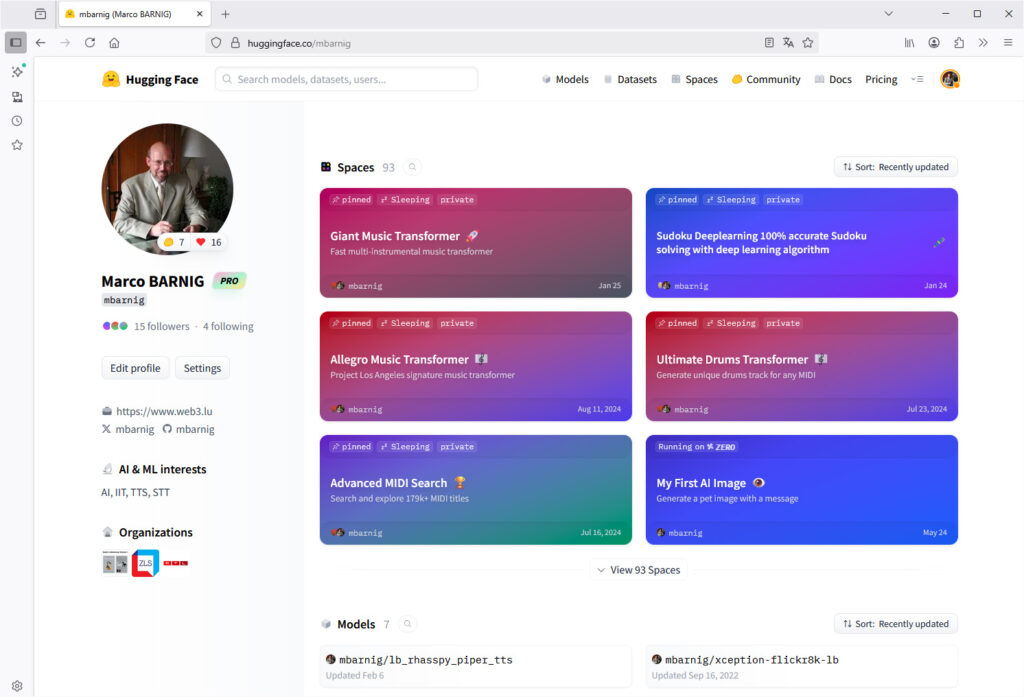Screen dimensions: 1024x697
Task: Open the browser Reader View icon
Action: tap(769, 43)
